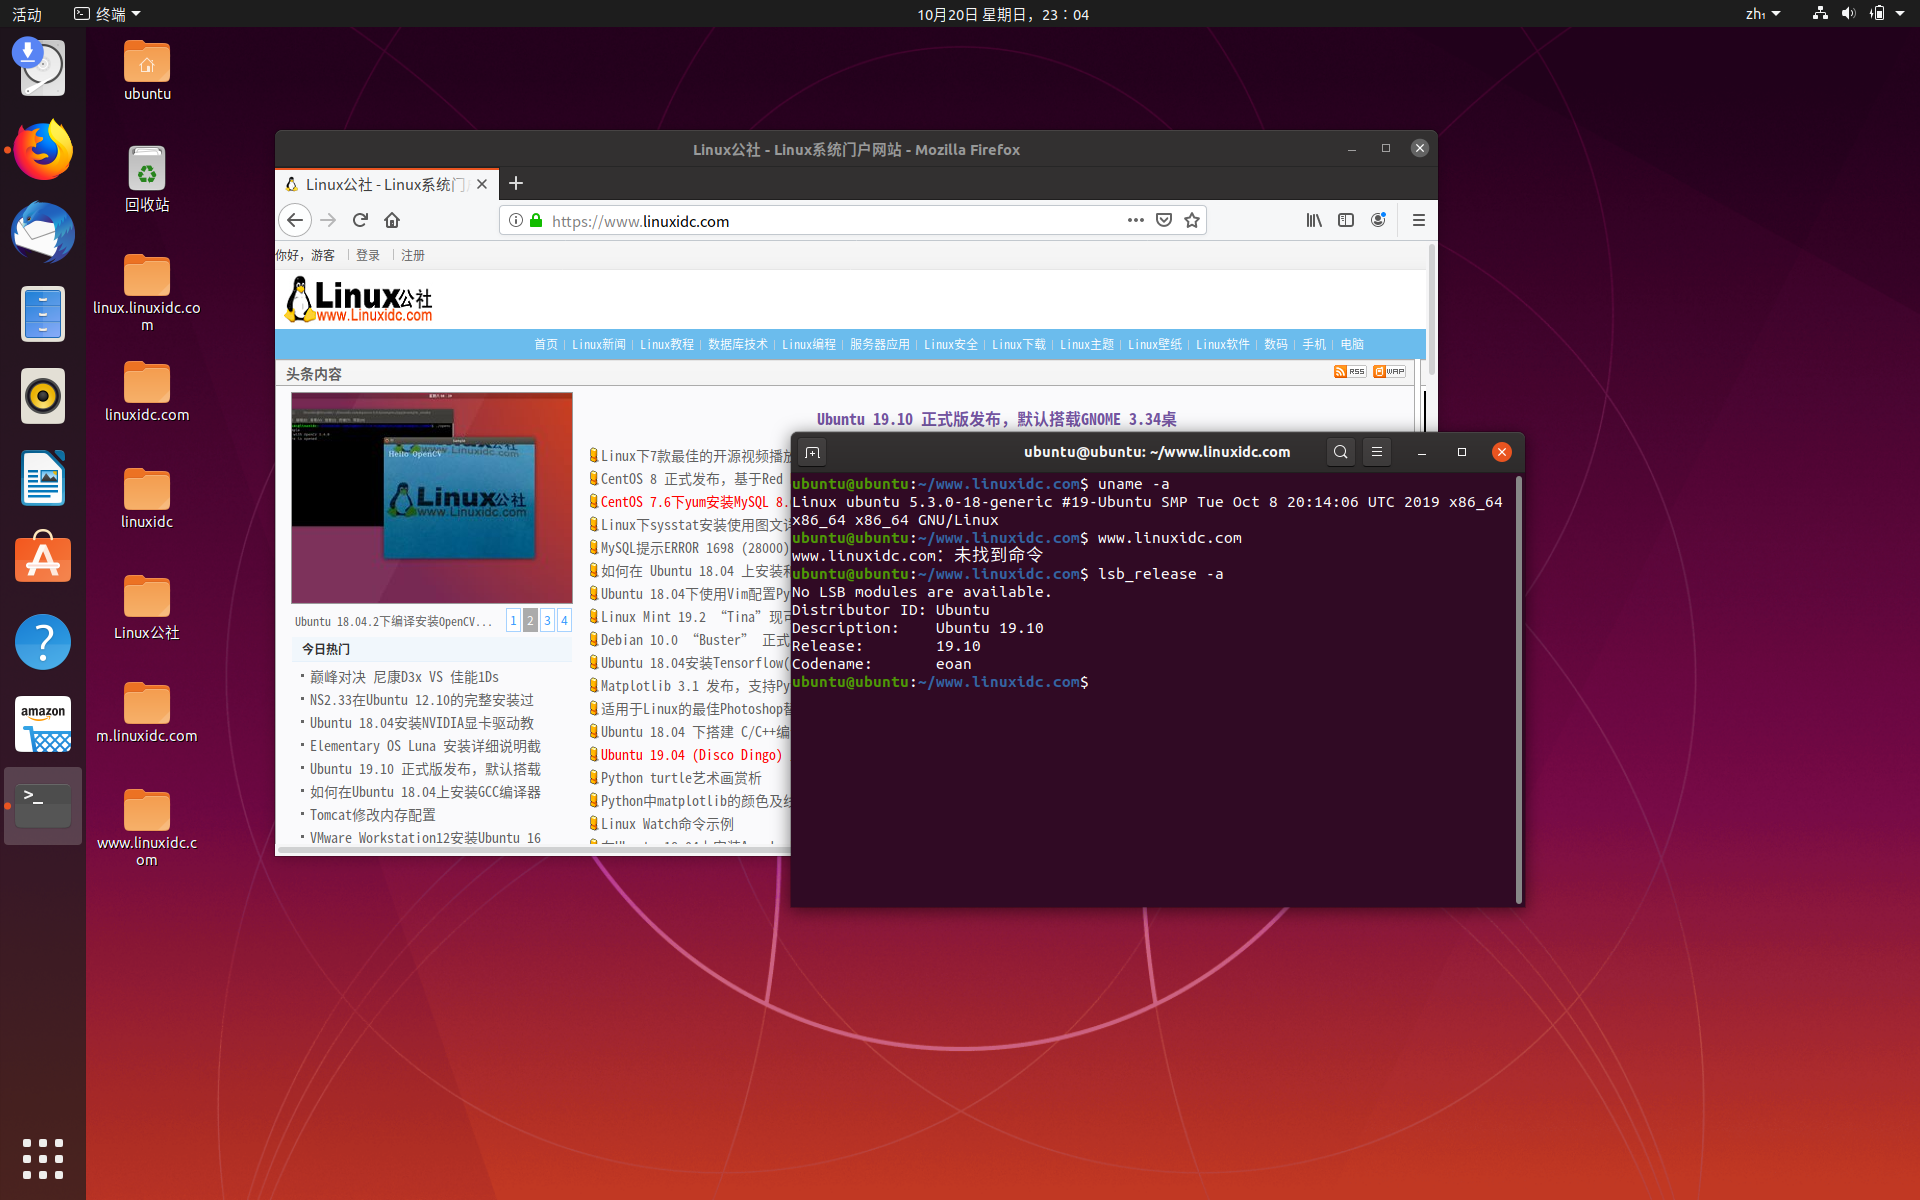Open the Linux公社 desktop folder

click(147, 607)
